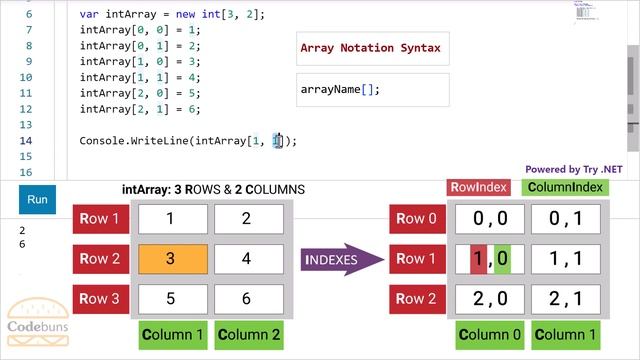Click the intArray 3 ROWS & 2 COLUMNS title
Viewport: 640px width, 360px height.
[213, 190]
